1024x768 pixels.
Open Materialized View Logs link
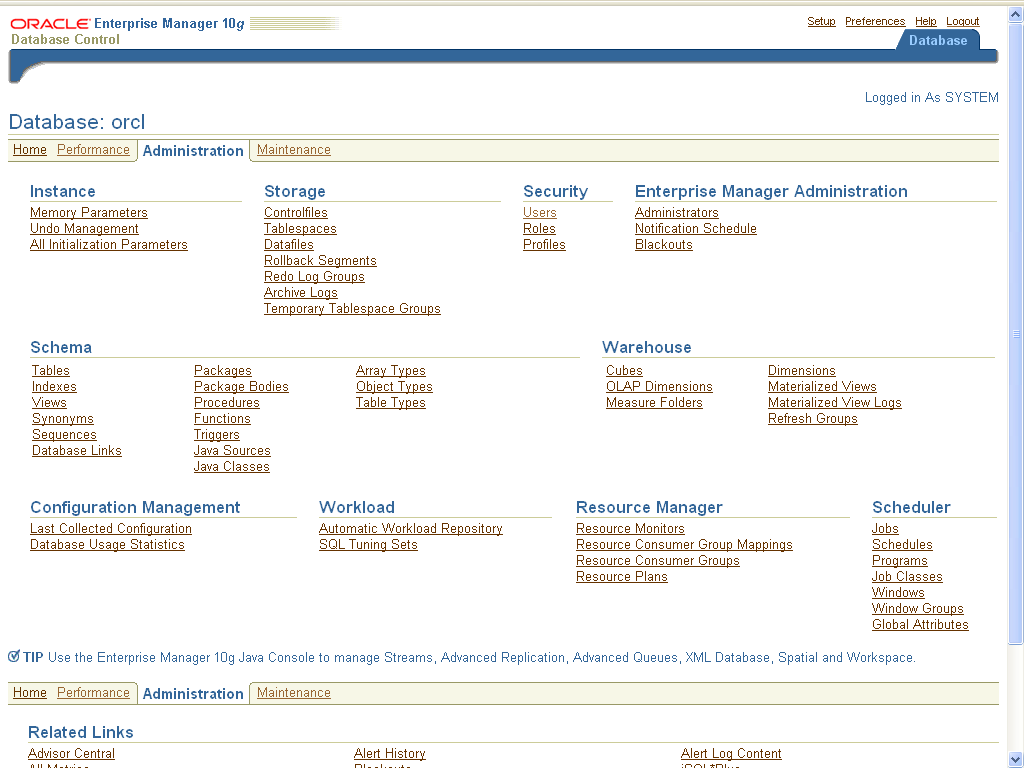835,402
